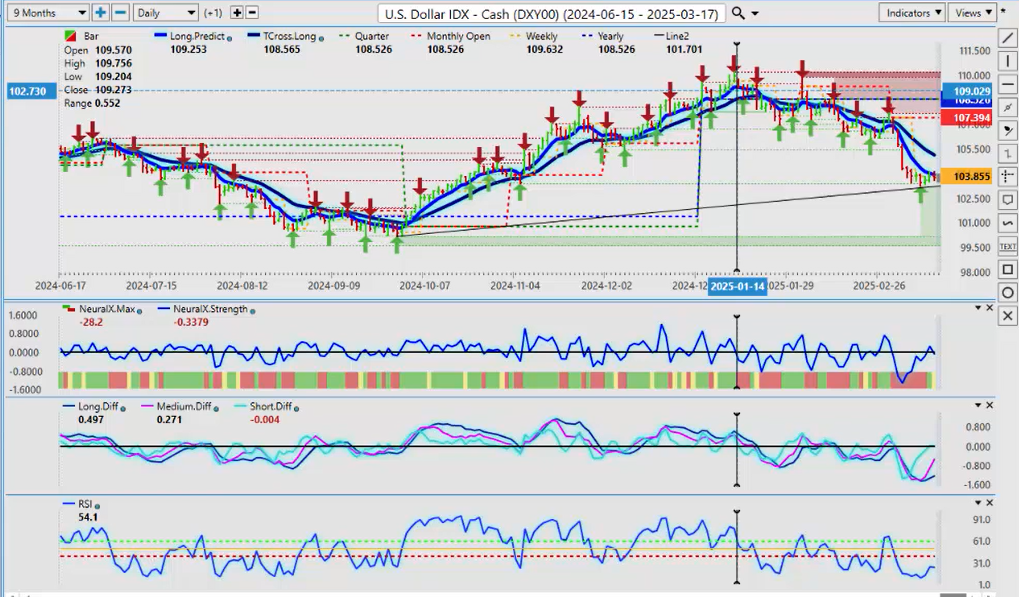Click the blue minus zoom-out button

click(x=120, y=13)
